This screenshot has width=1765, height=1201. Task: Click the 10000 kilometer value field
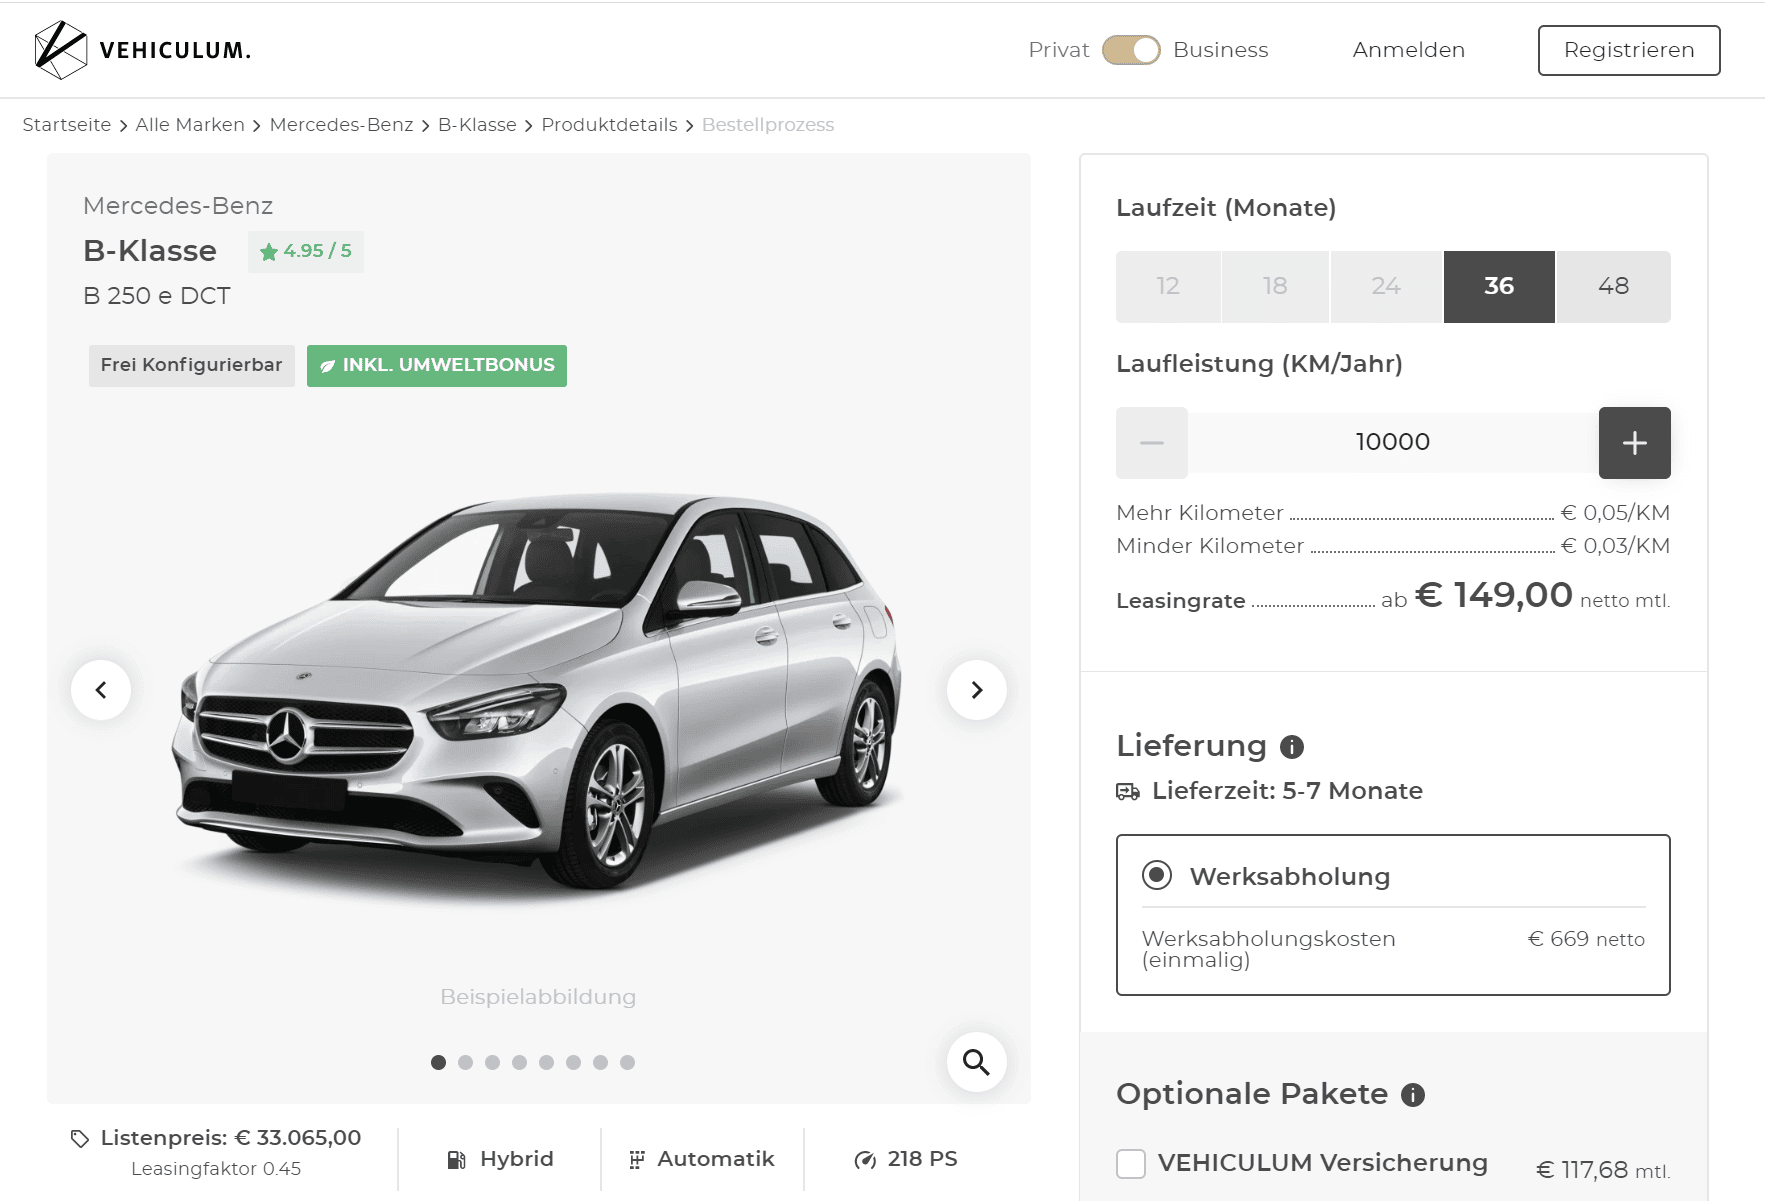click(x=1393, y=443)
